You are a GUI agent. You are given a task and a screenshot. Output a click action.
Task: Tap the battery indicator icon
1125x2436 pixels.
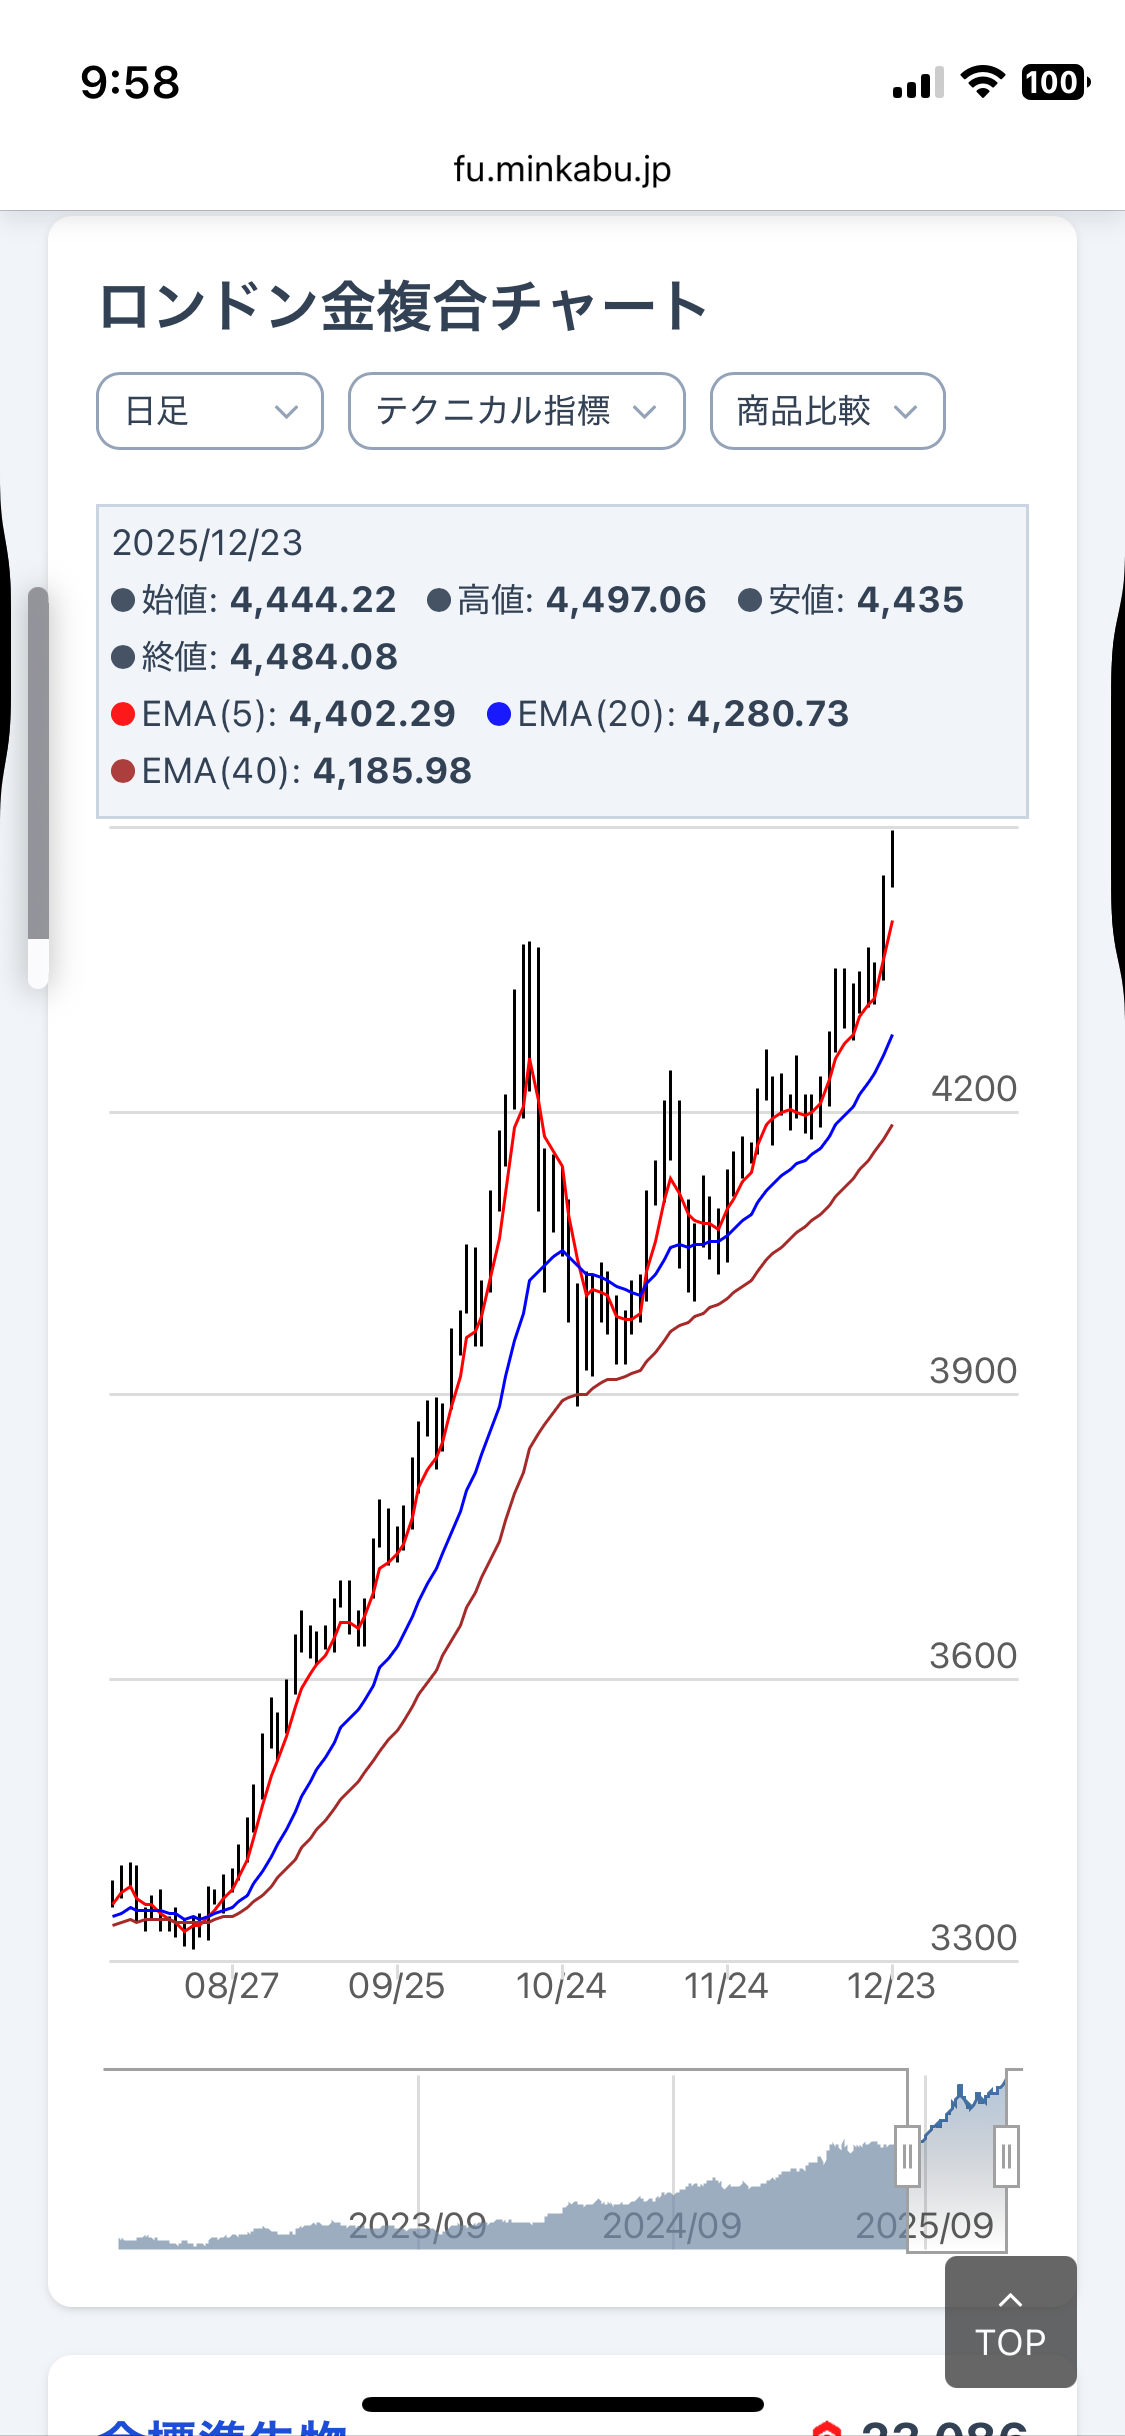1054,82
